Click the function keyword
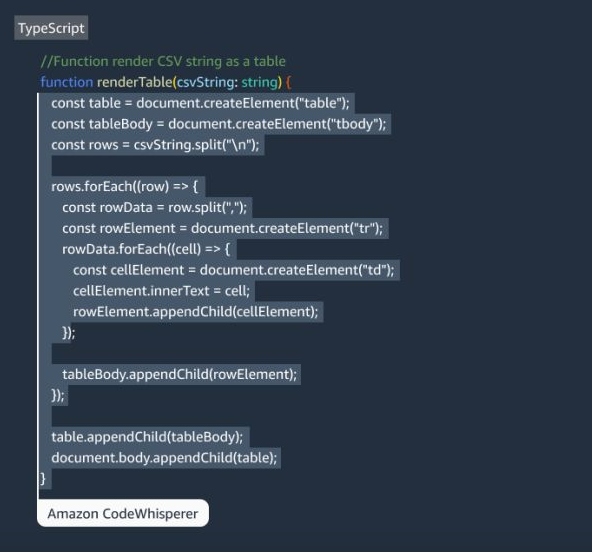592x552 pixels. pyautogui.click(x=66, y=82)
